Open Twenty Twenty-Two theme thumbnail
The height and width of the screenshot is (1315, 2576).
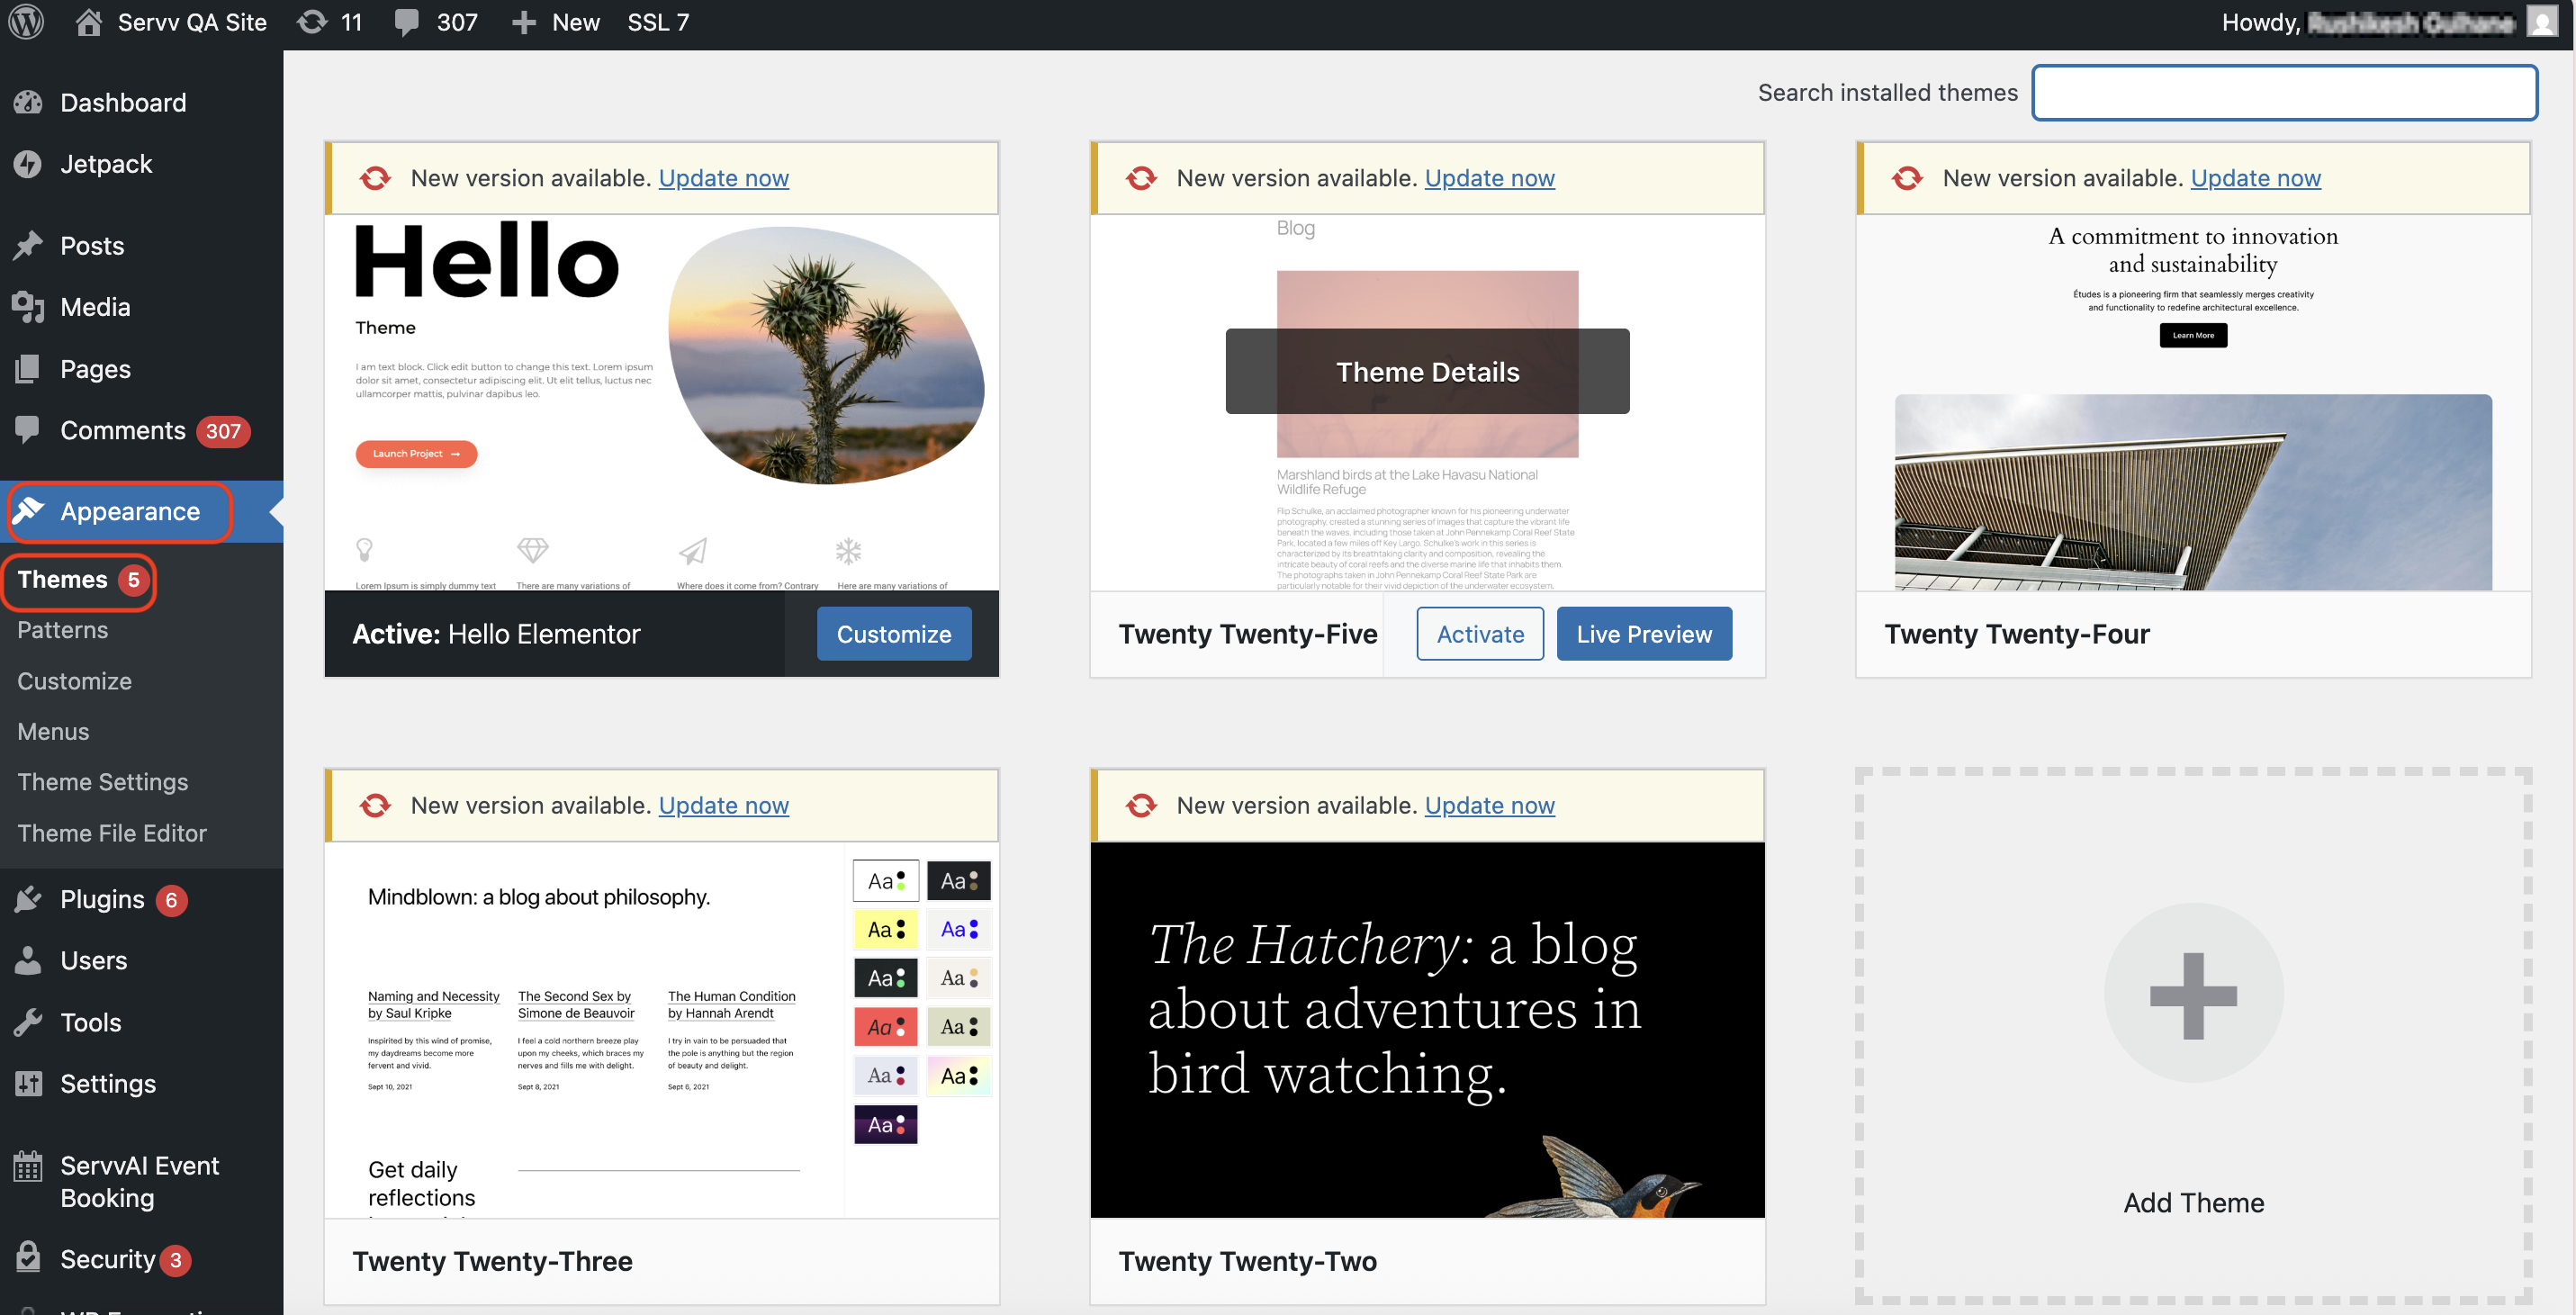point(1427,1029)
